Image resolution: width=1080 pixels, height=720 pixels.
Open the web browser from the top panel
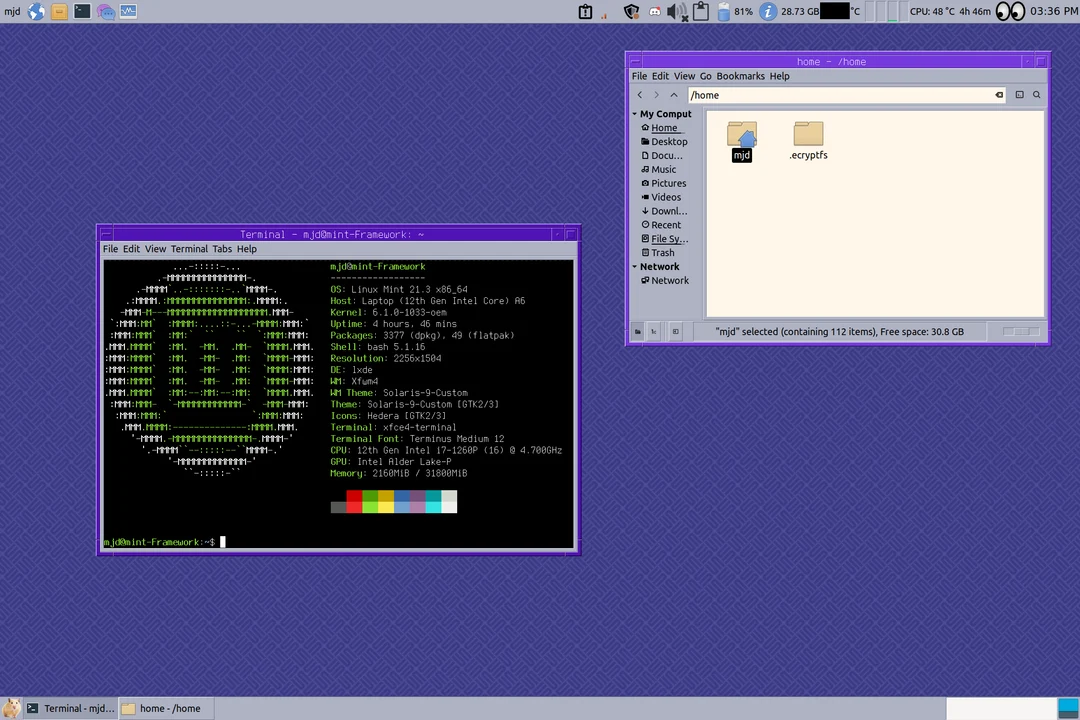[36, 11]
